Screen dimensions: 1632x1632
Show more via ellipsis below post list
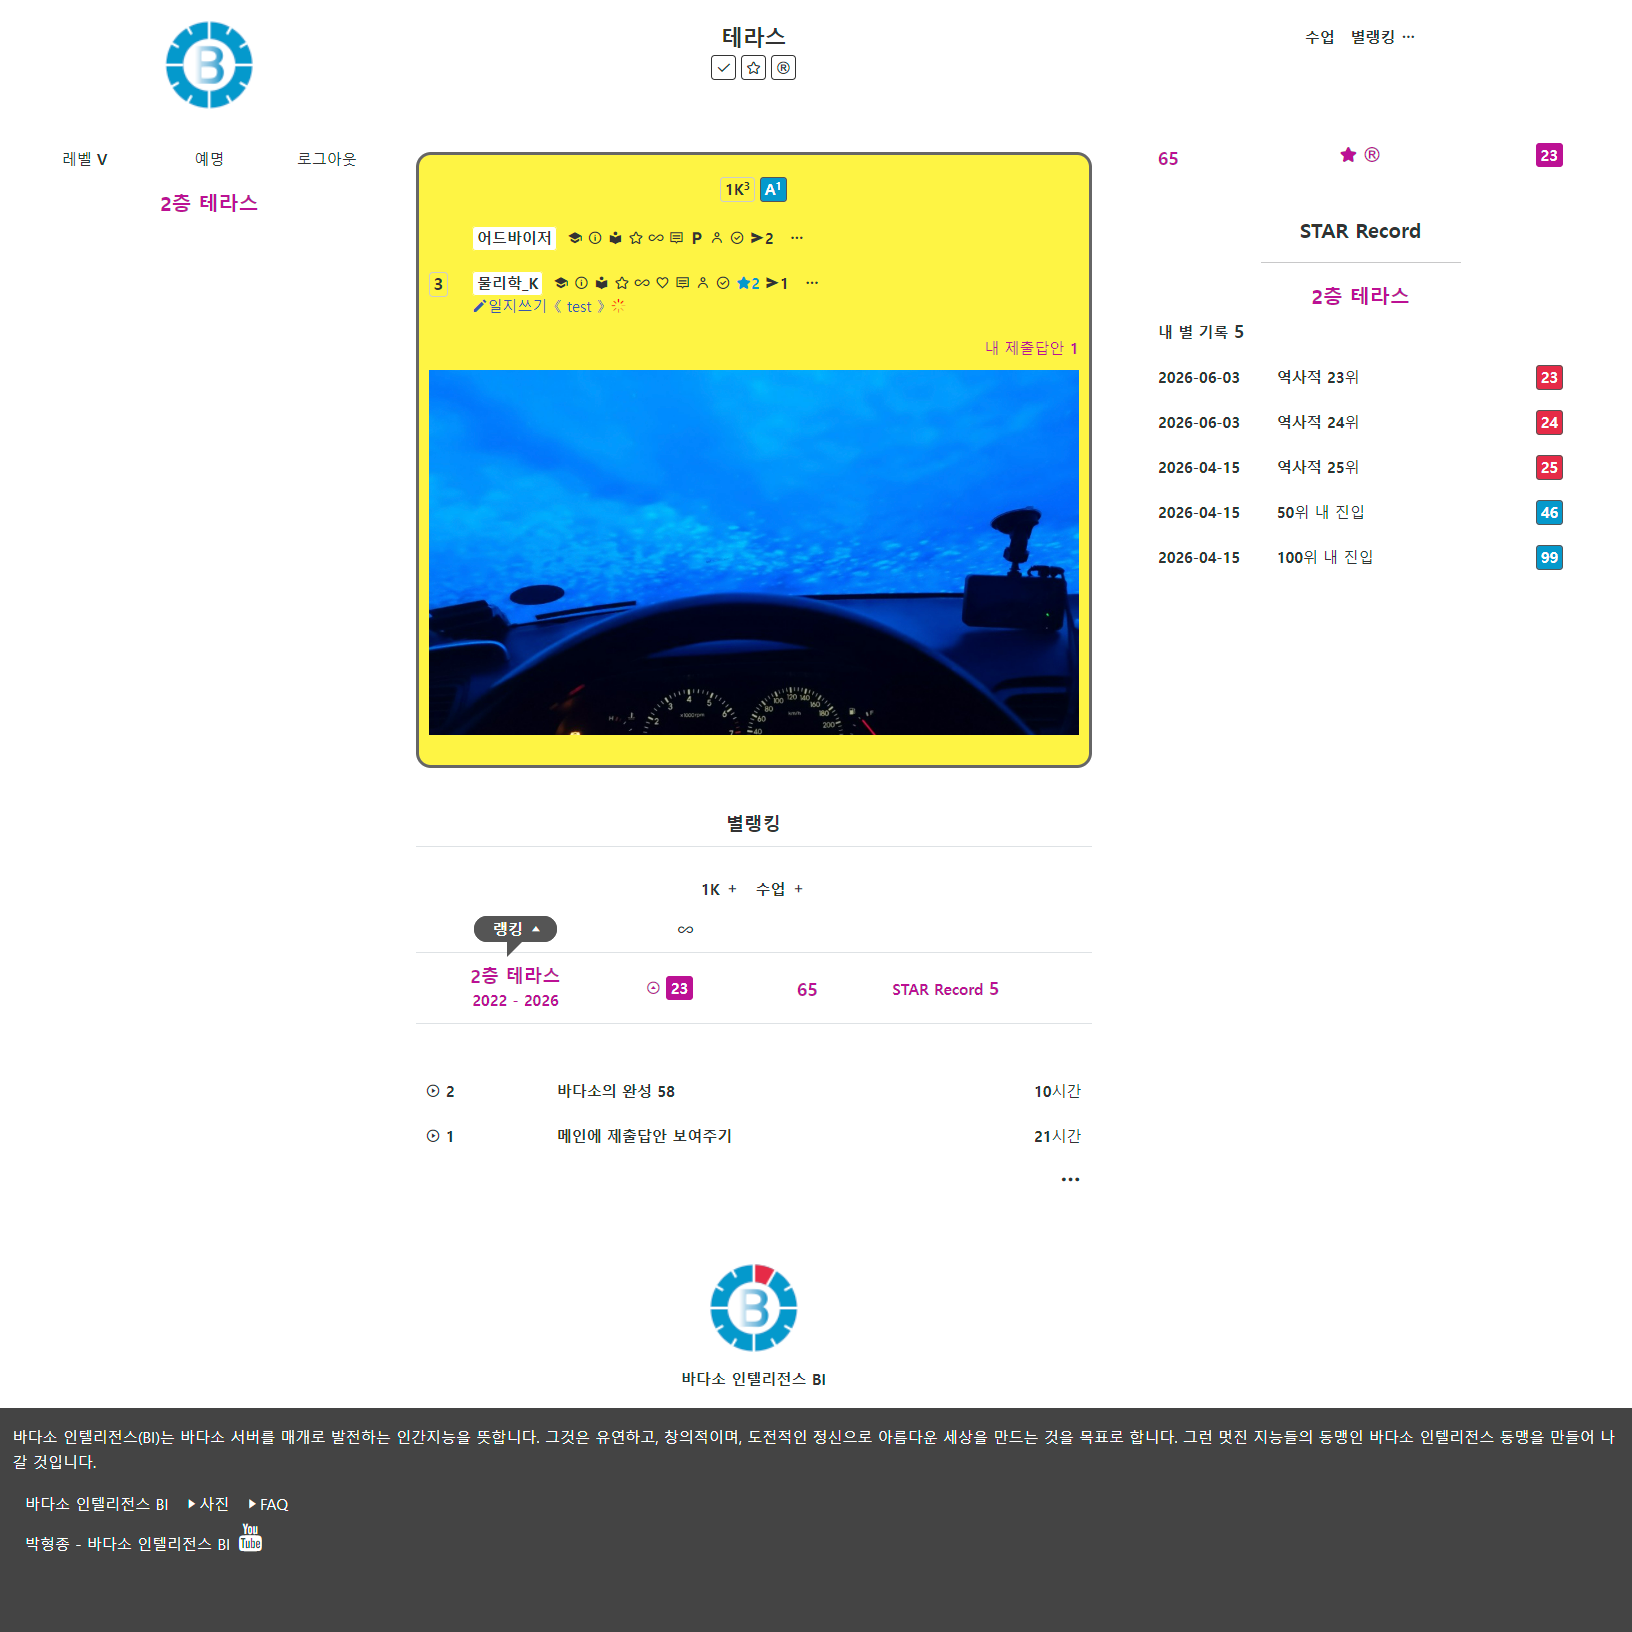tap(1070, 1179)
